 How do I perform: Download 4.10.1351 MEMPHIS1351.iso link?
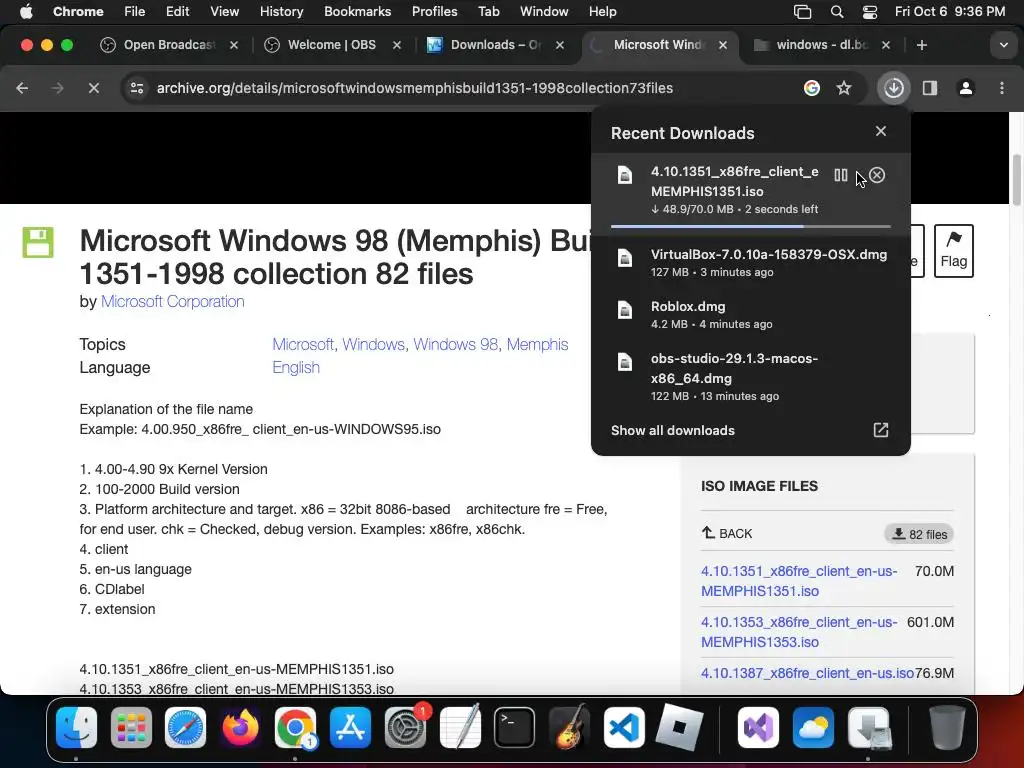pos(799,581)
